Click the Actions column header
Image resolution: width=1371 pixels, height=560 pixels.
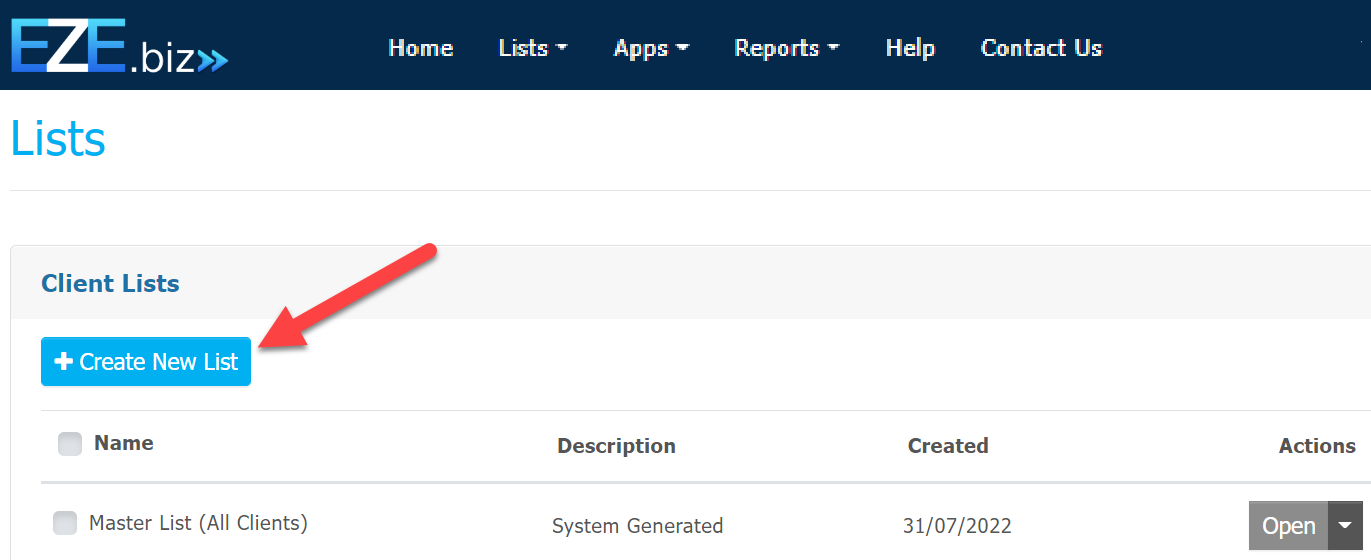click(1316, 446)
